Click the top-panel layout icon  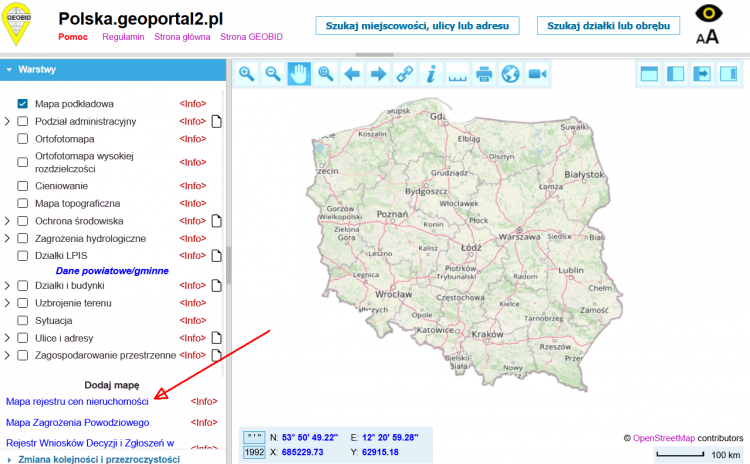click(649, 74)
